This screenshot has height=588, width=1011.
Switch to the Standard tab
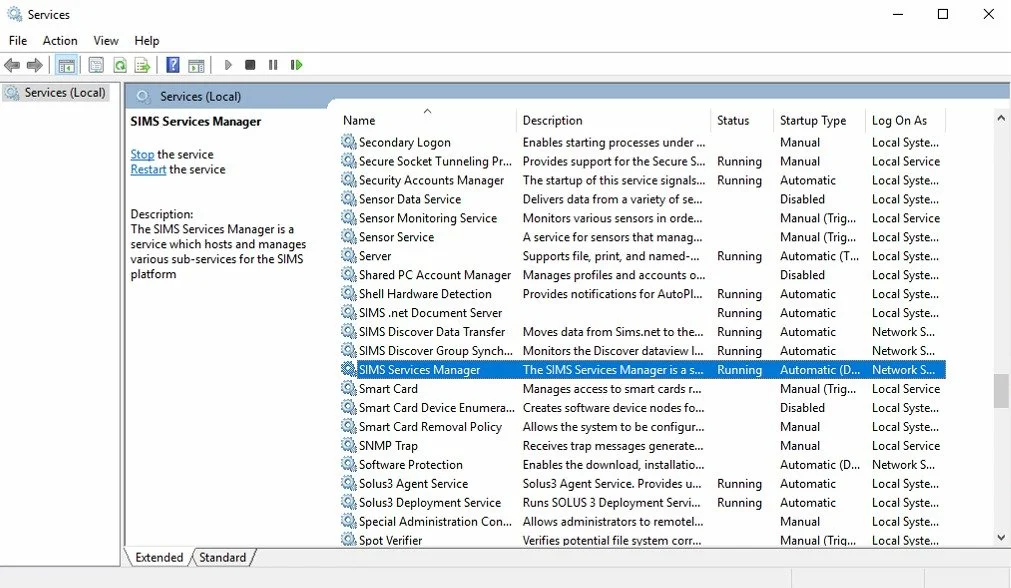(222, 558)
